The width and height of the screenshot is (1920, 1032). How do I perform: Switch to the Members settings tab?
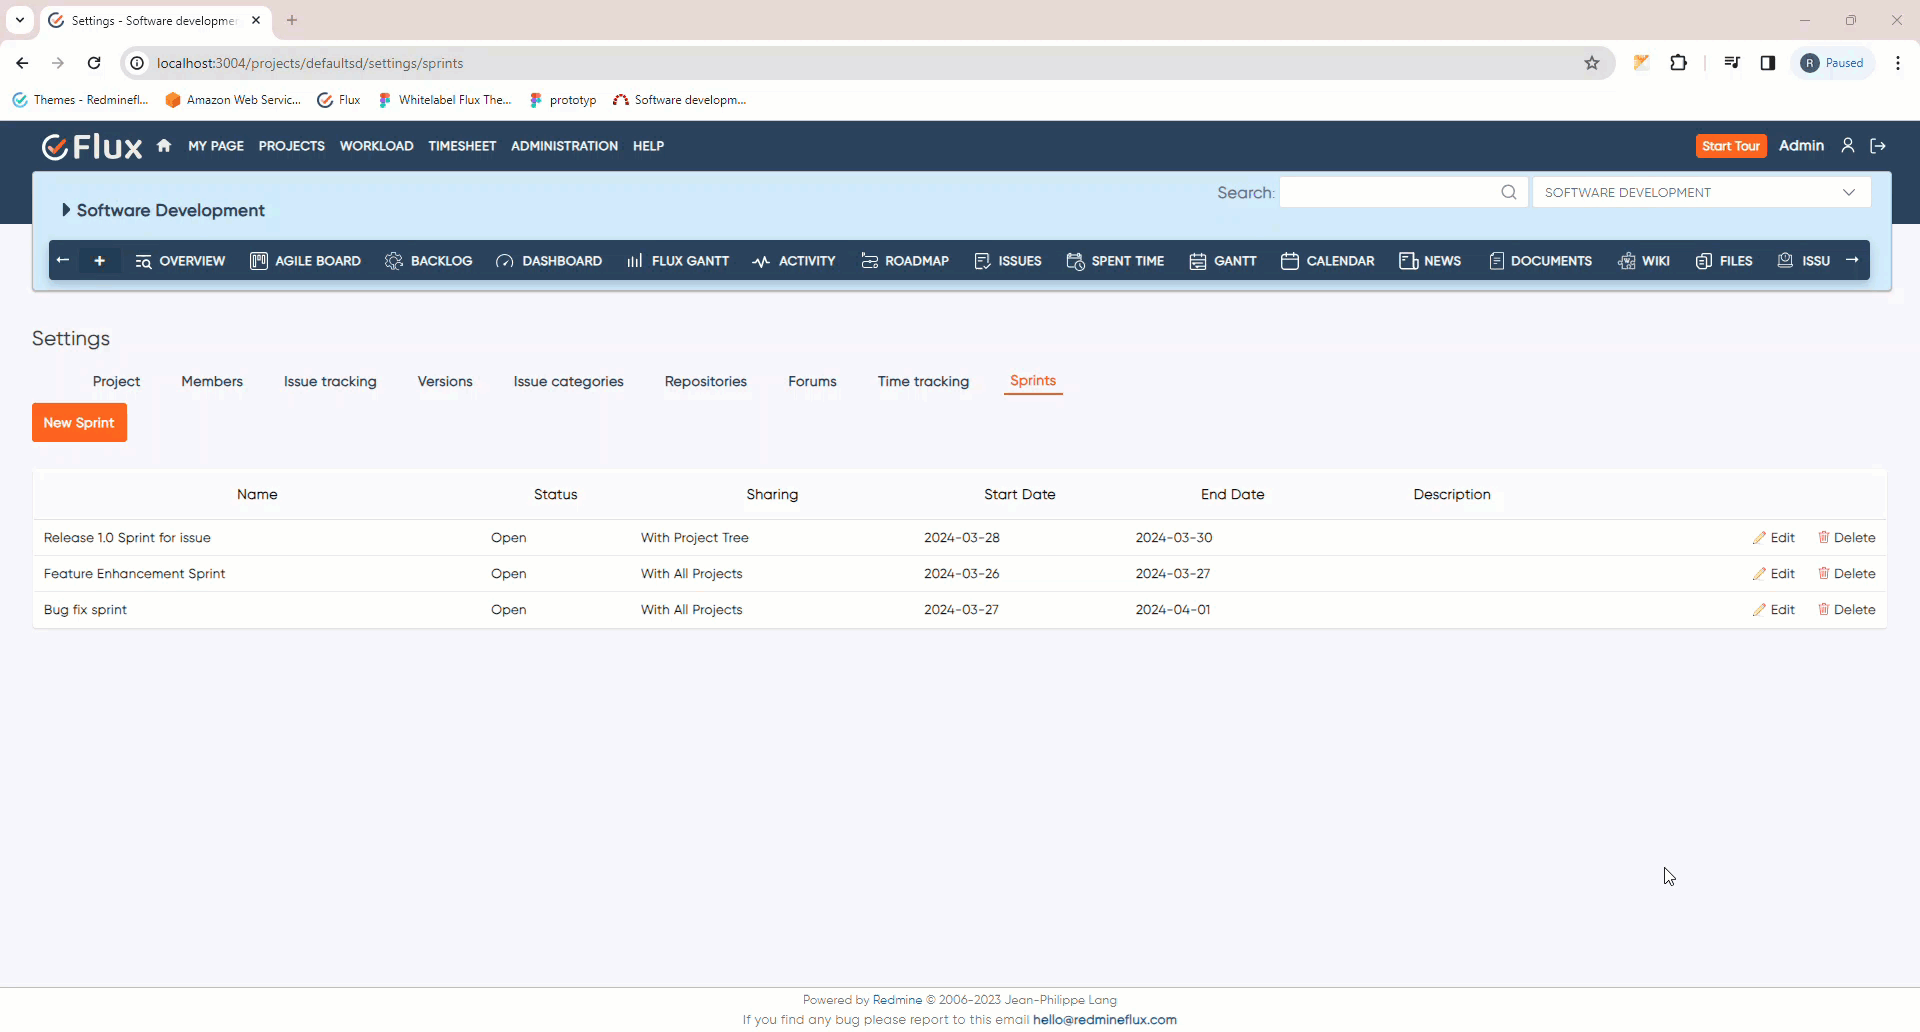(x=212, y=382)
